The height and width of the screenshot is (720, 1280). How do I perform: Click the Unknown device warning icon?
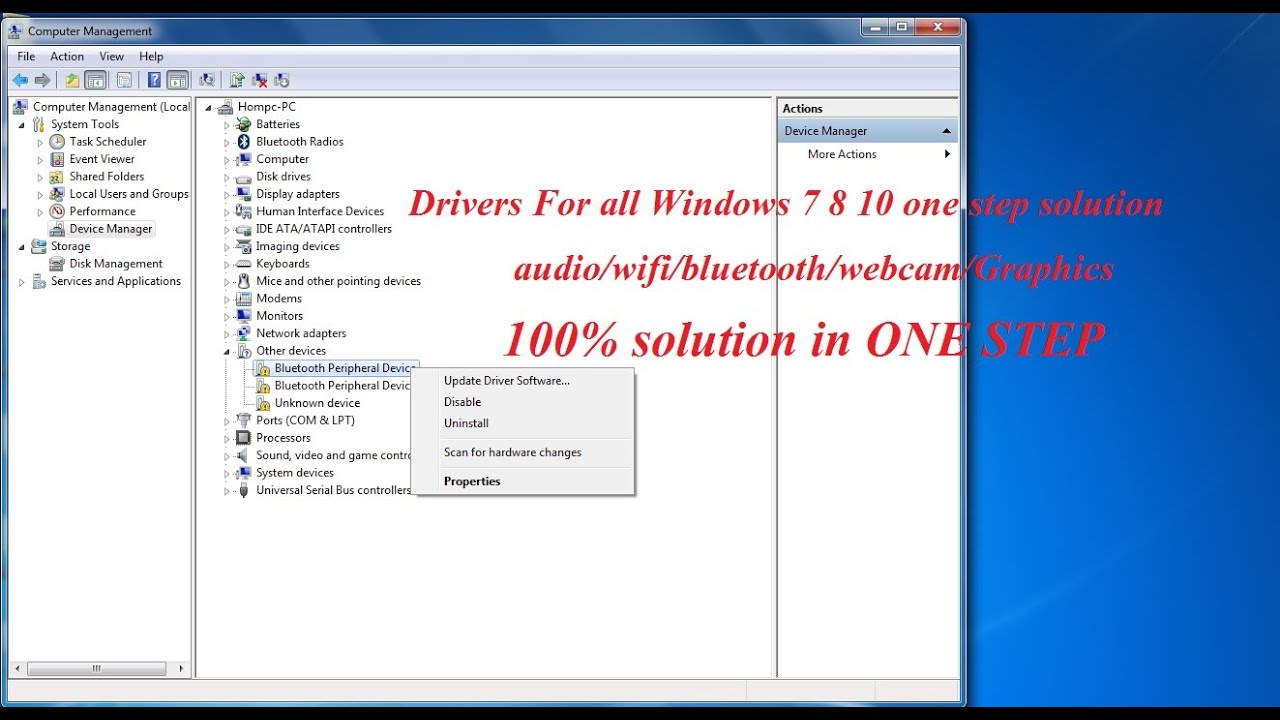coord(262,403)
